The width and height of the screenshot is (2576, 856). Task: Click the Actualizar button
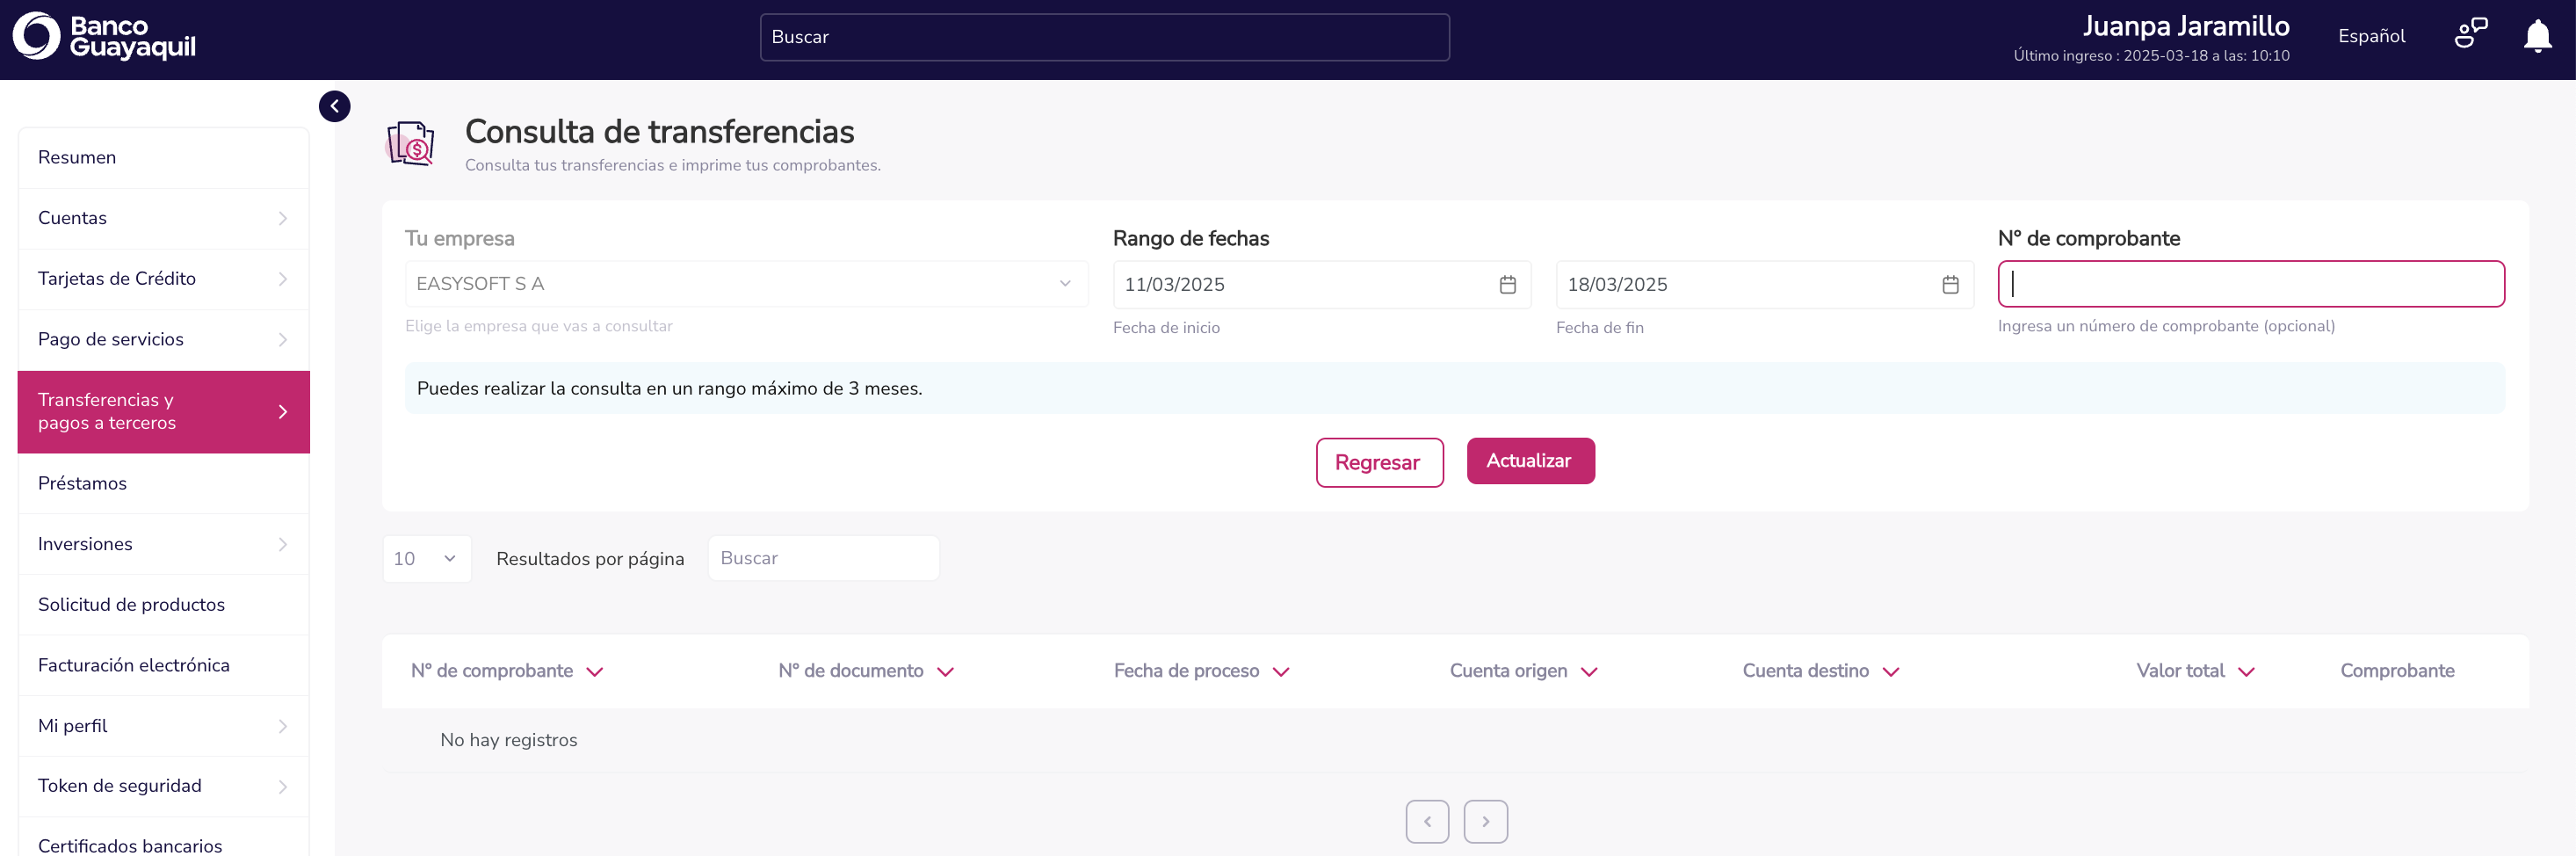(x=1529, y=461)
